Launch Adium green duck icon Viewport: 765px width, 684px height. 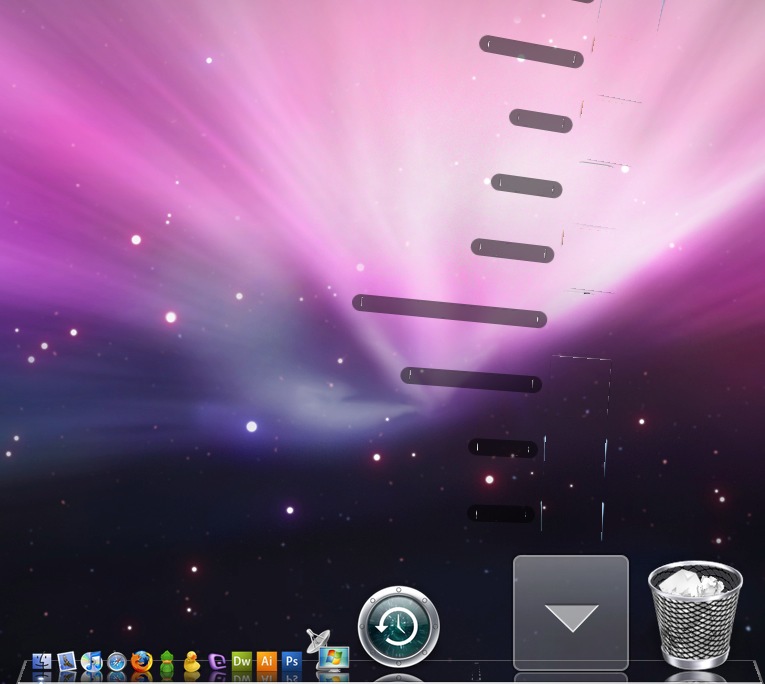coord(167,662)
